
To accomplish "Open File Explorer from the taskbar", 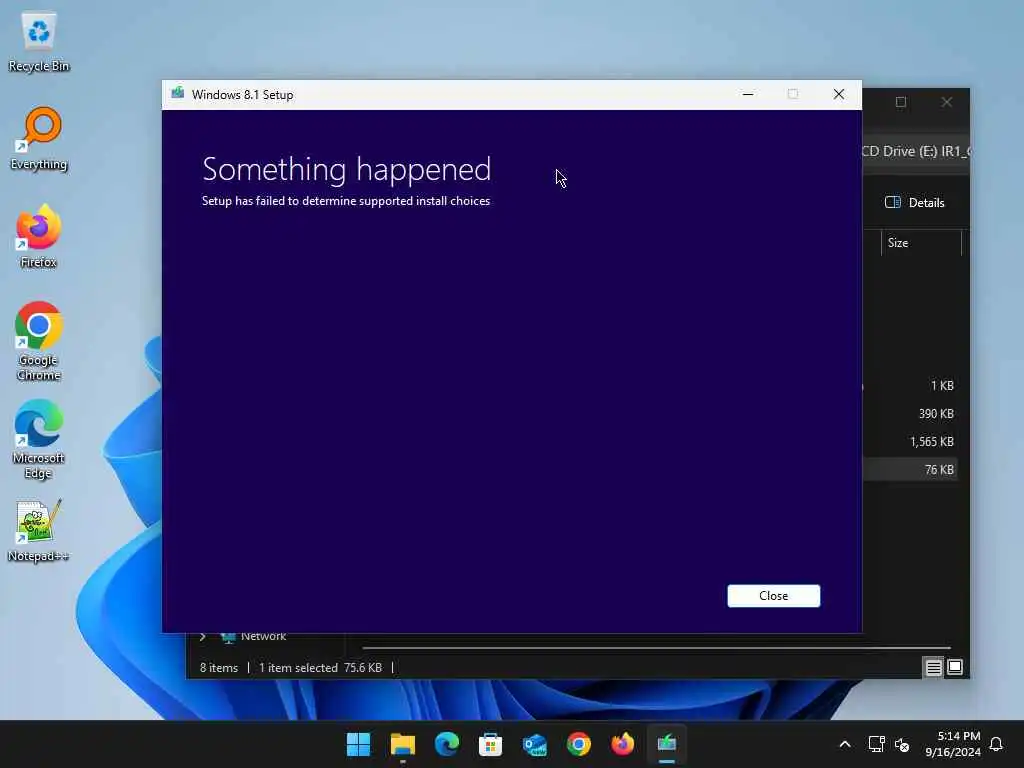I will pyautogui.click(x=402, y=744).
